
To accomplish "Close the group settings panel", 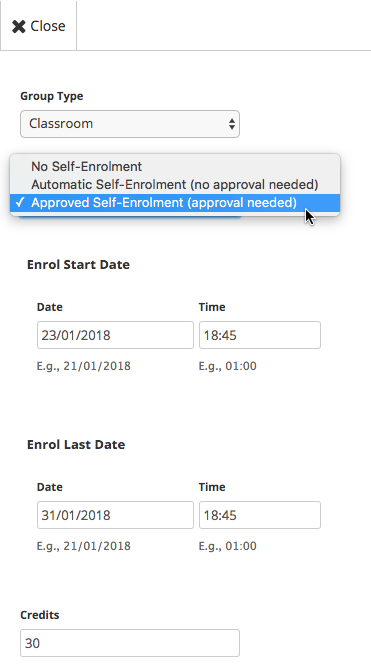I will point(39,26).
